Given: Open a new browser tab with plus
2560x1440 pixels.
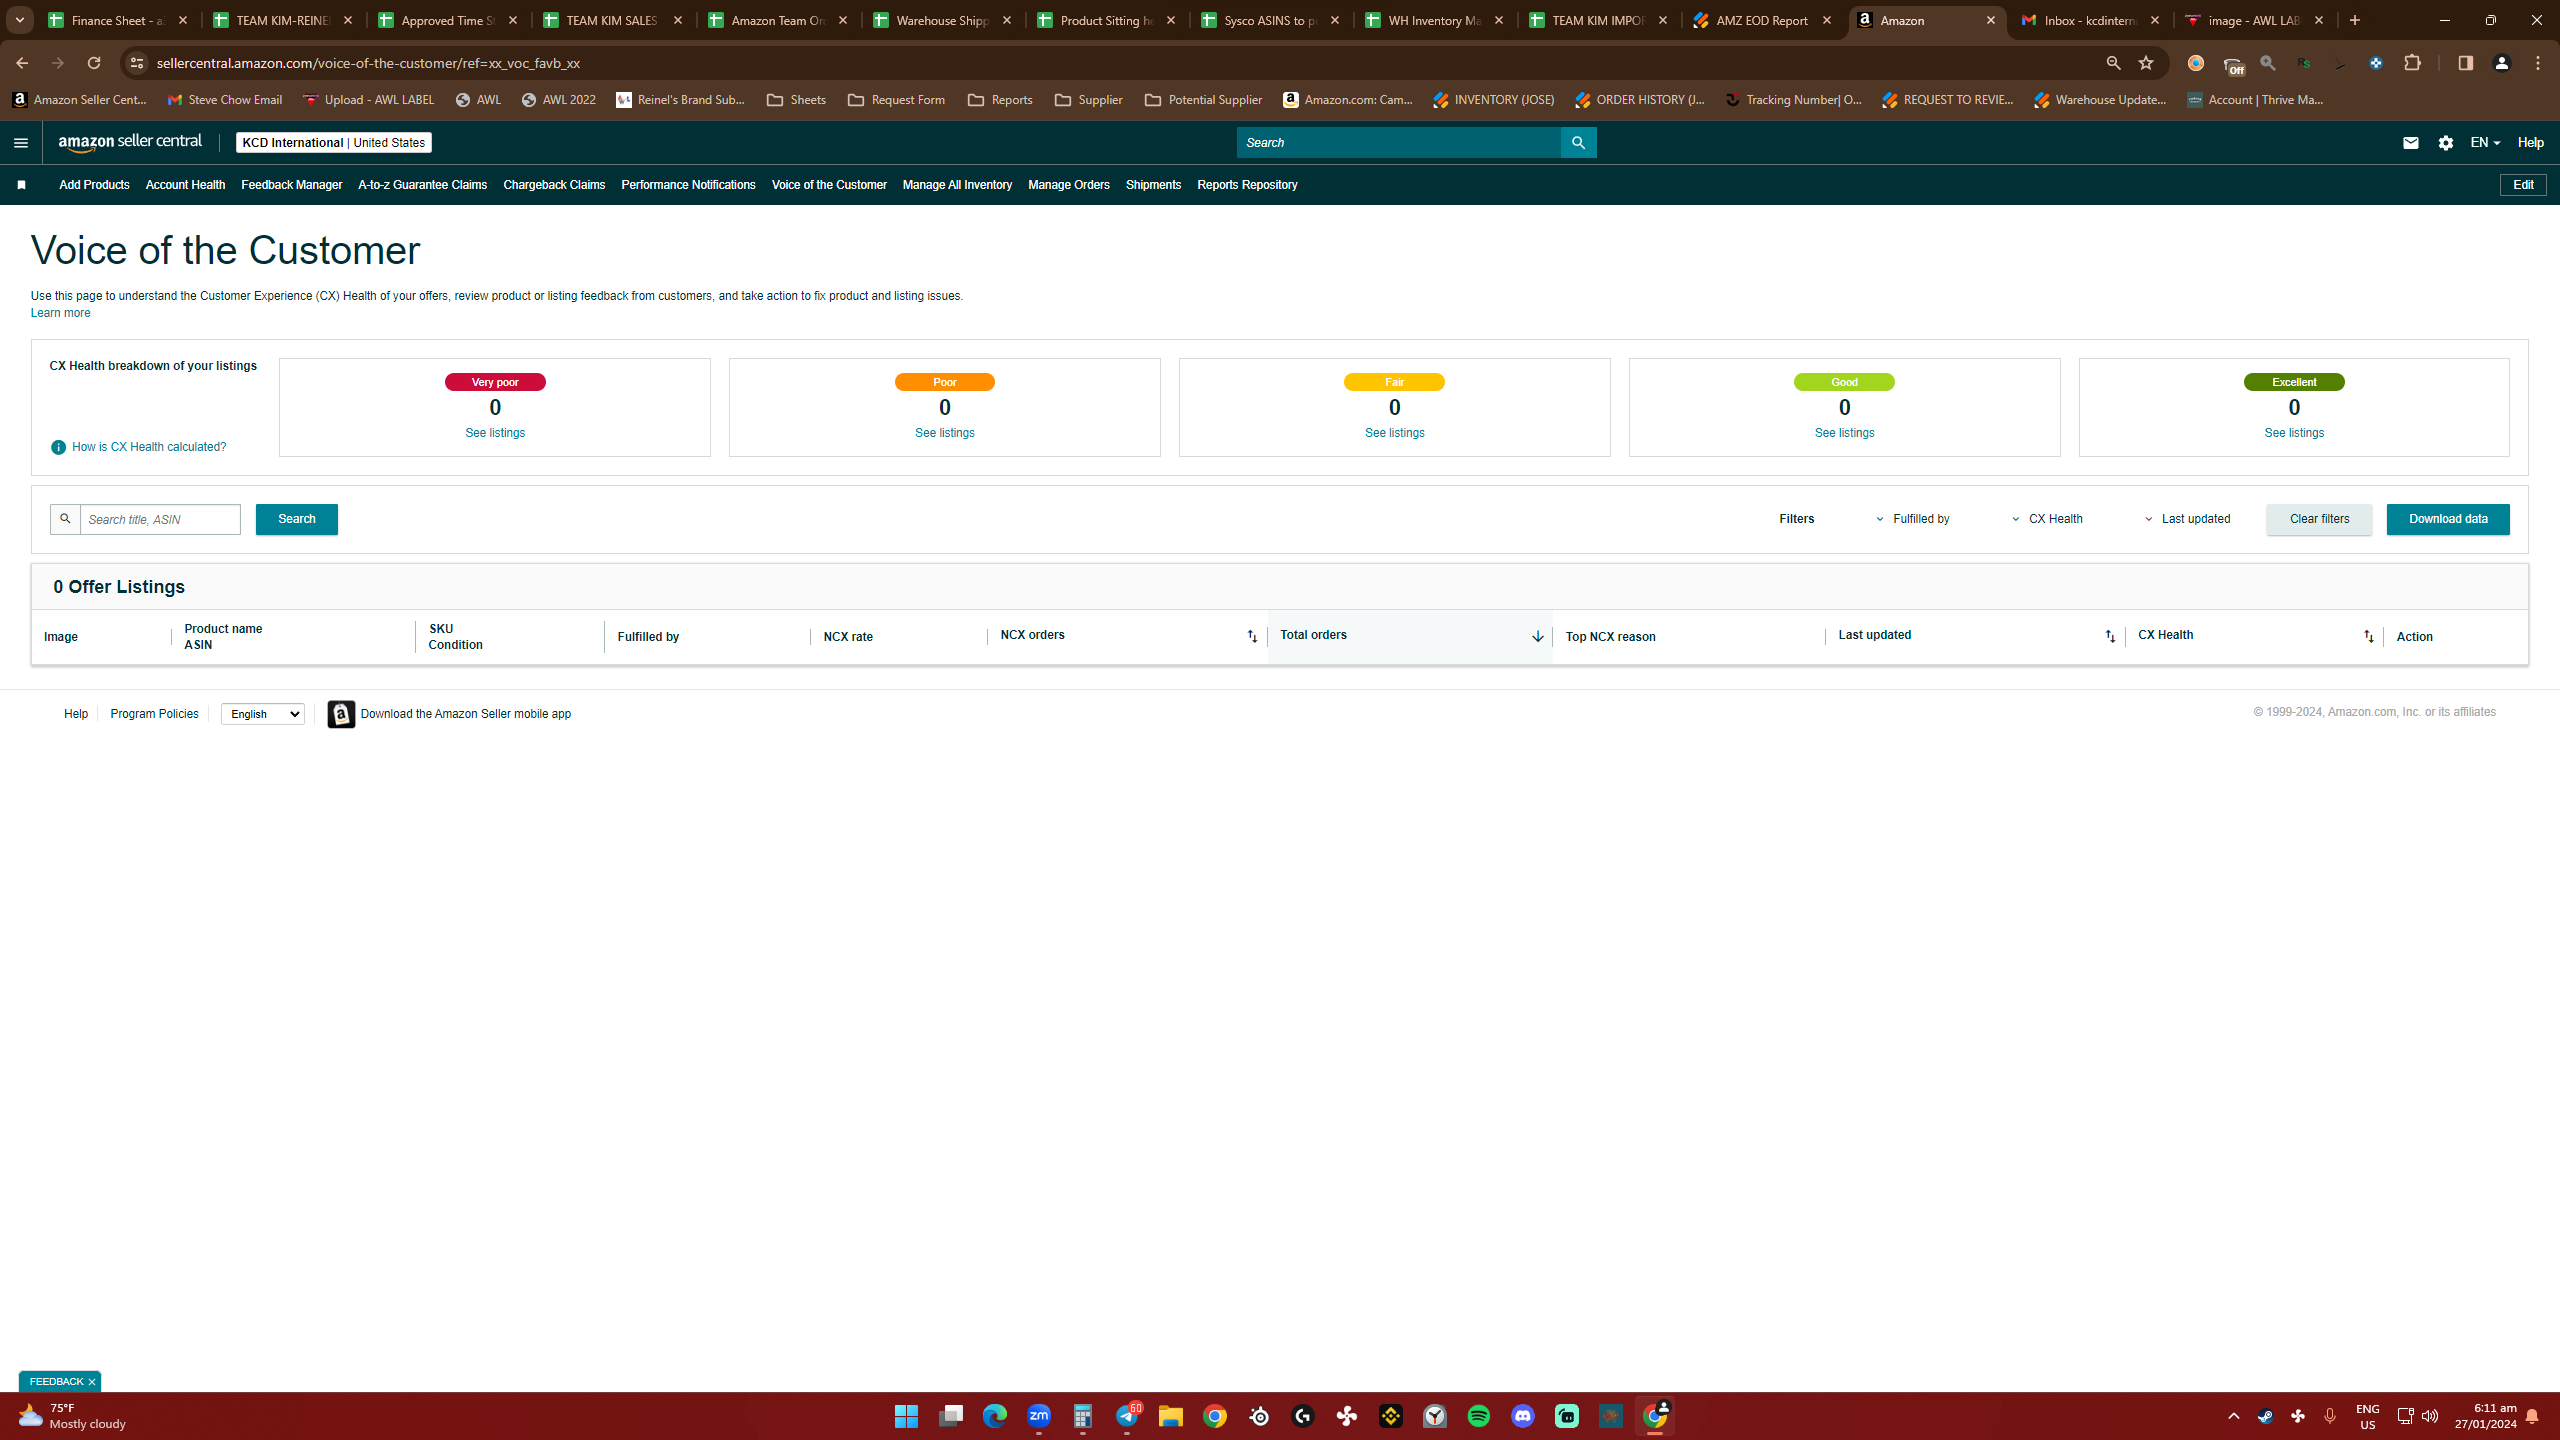Looking at the screenshot, I should (2355, 20).
